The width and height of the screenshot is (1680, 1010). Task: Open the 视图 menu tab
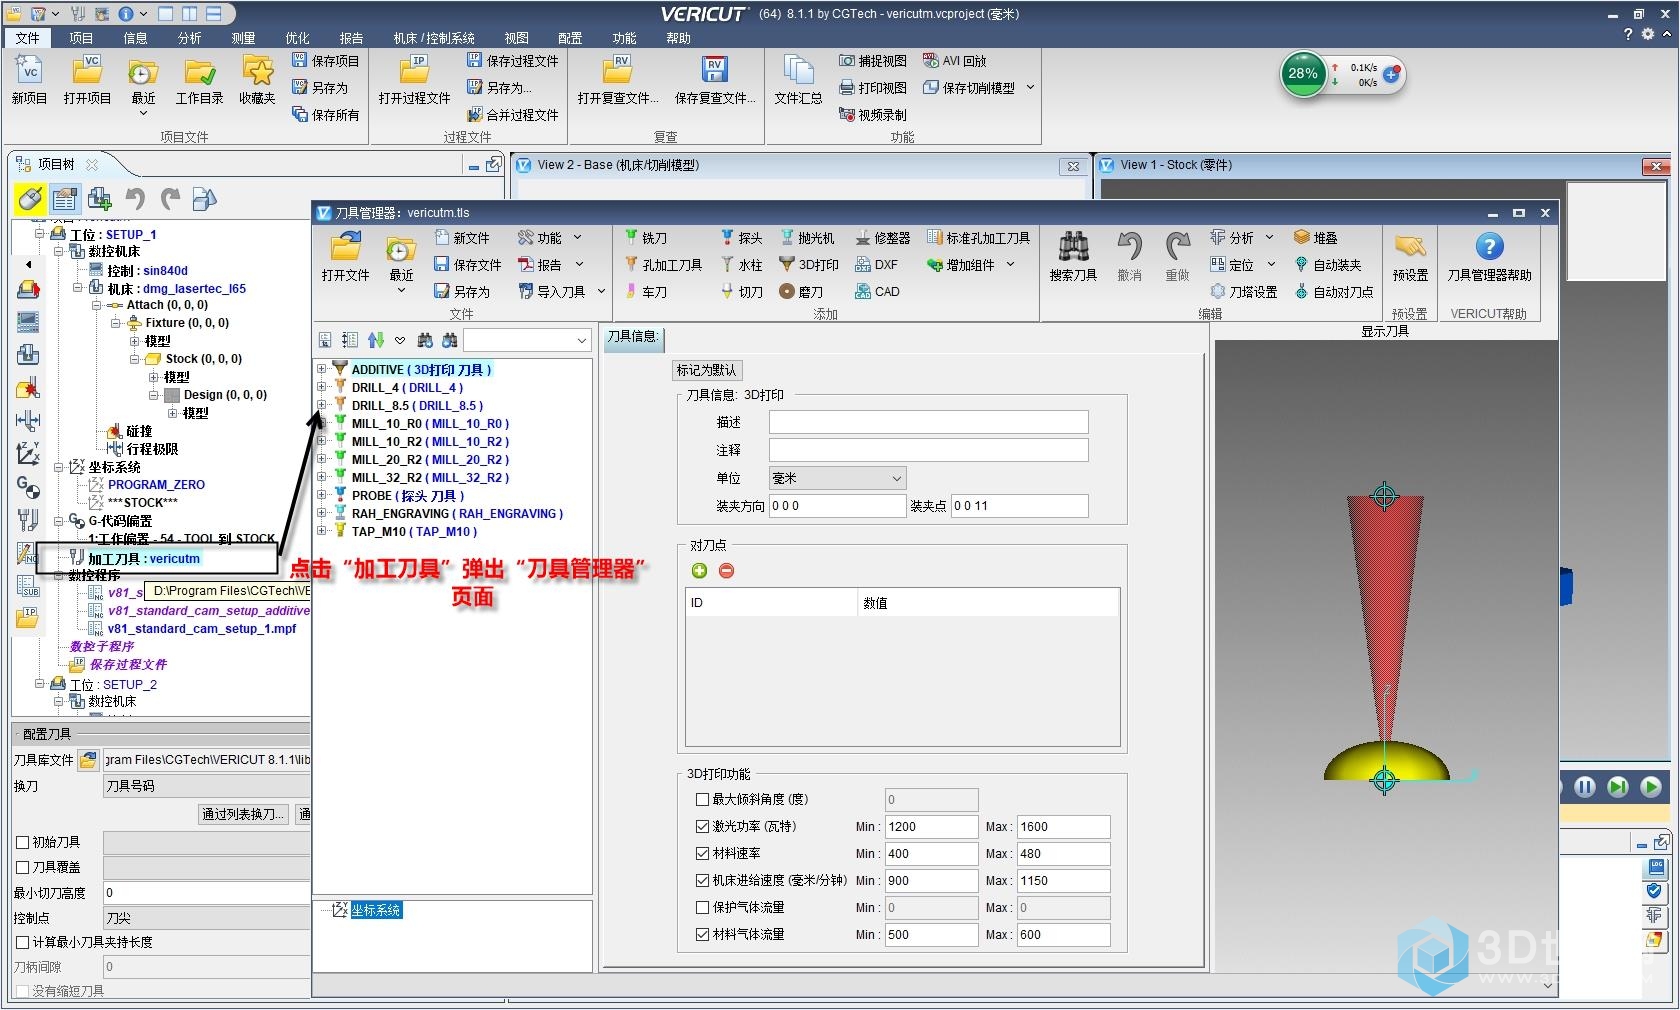(x=516, y=38)
